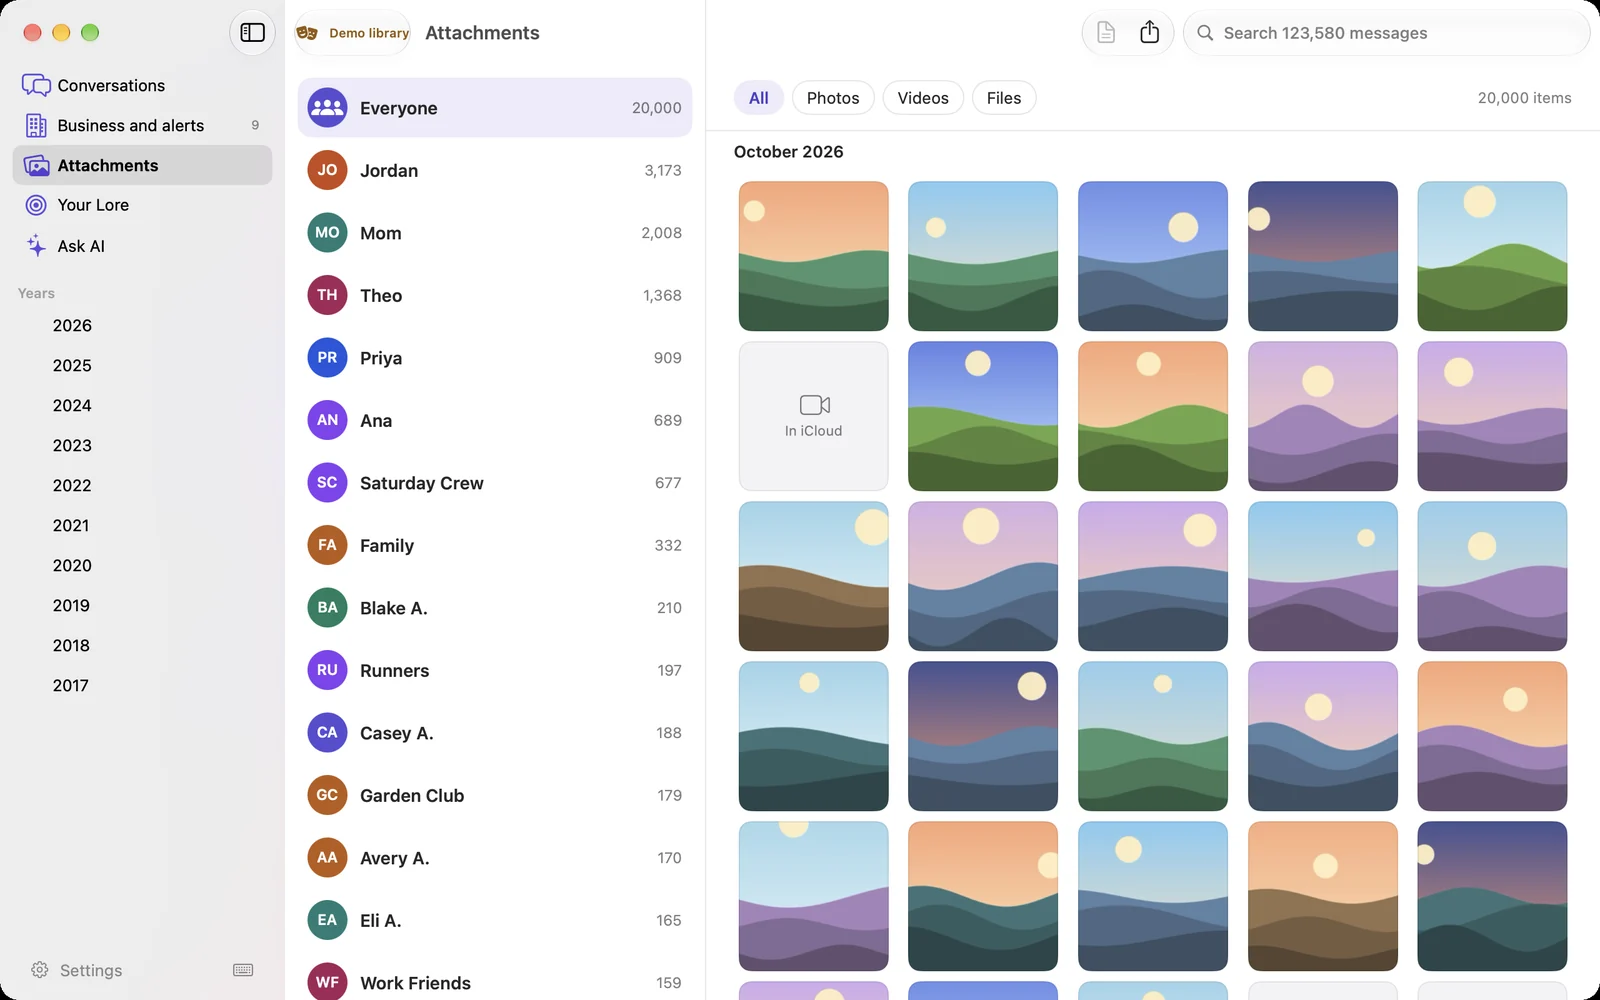
Task: Select the Eli A. row
Action: (495, 920)
